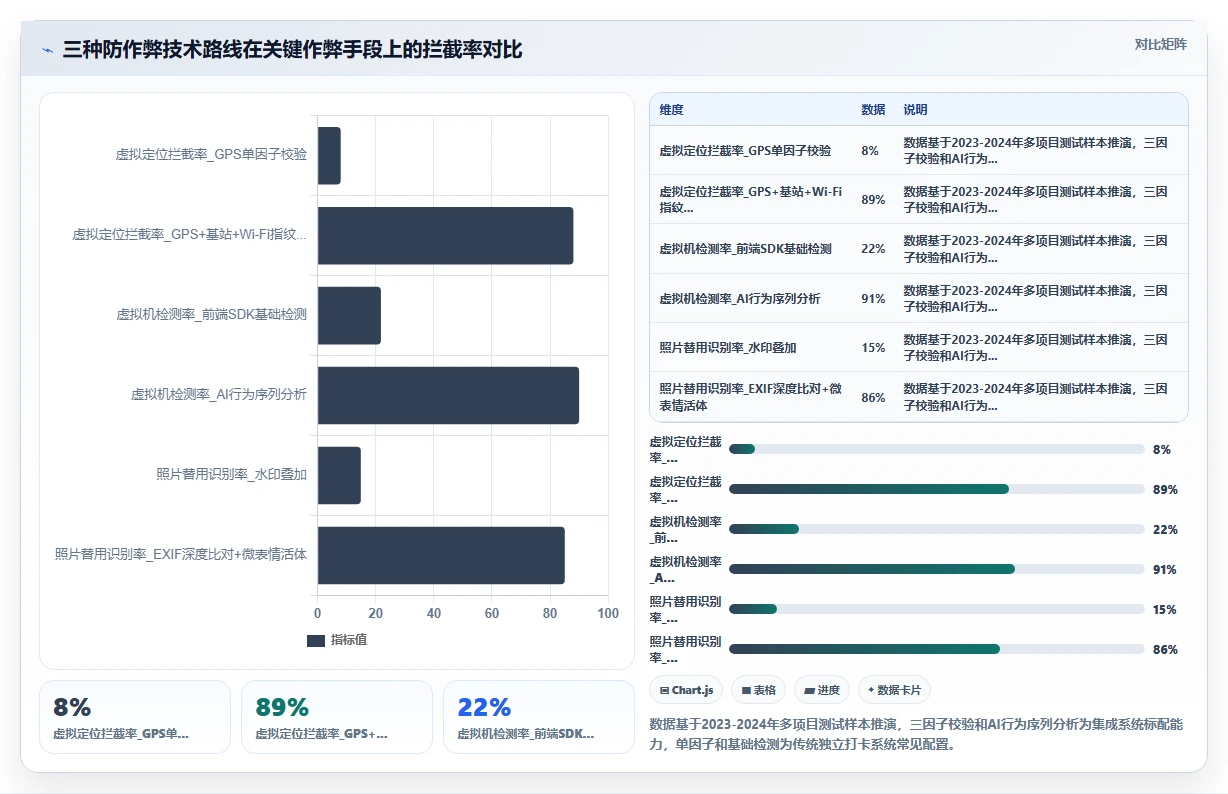Click the 维度 column header
Image resolution: width=1228 pixels, height=794 pixels.
click(x=672, y=109)
